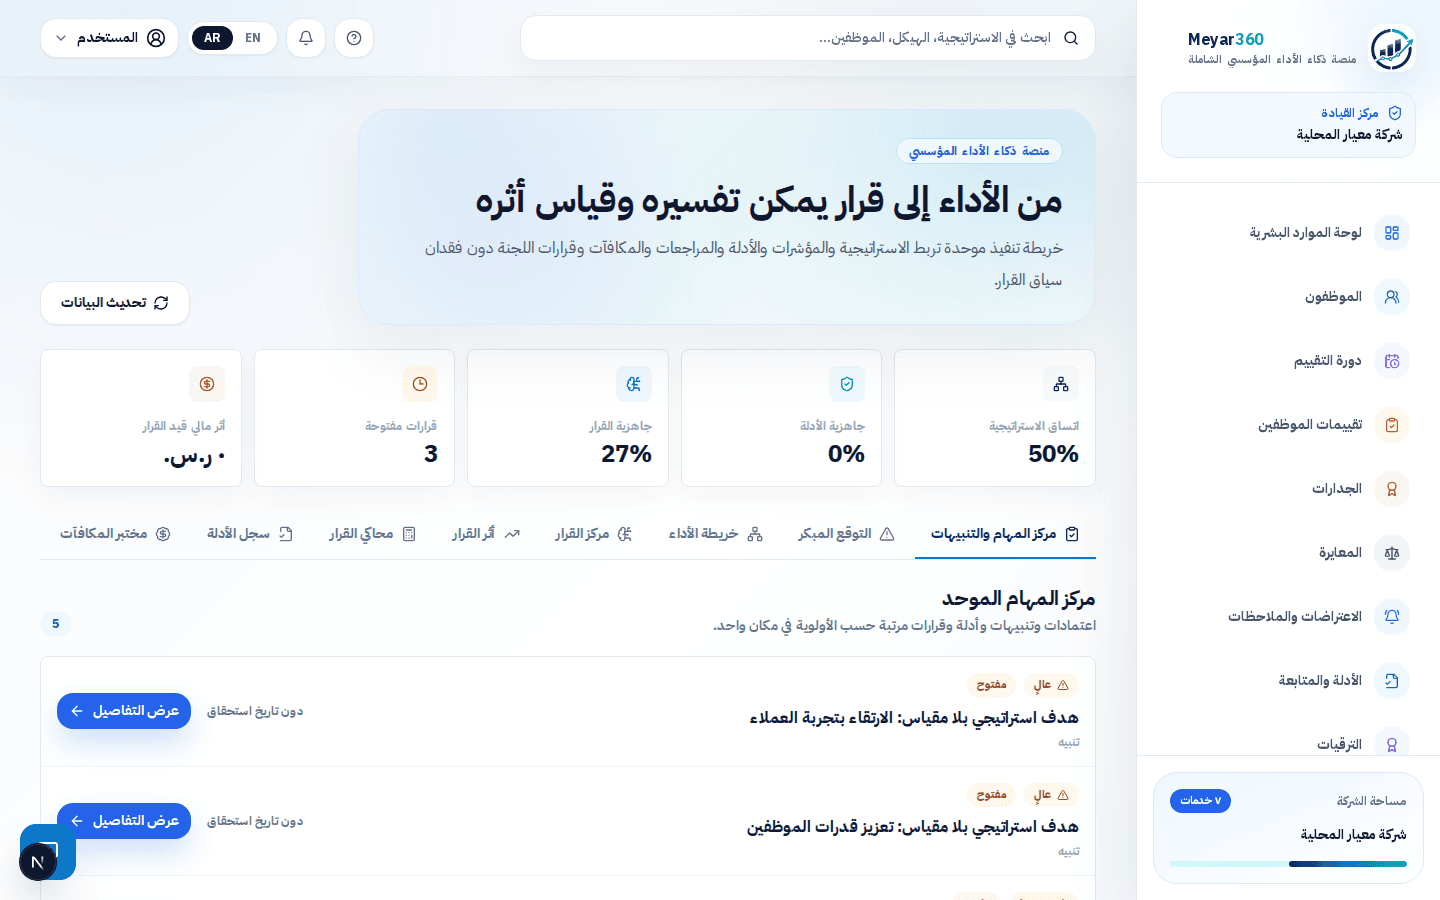
Task: Click the task count badge 5
Action: pyautogui.click(x=56, y=624)
